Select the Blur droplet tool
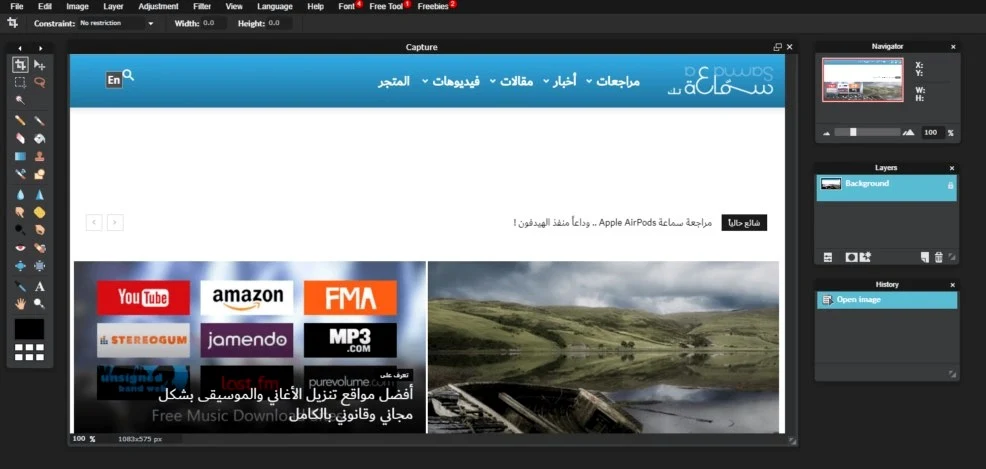This screenshot has height=469, width=986. [x=20, y=195]
